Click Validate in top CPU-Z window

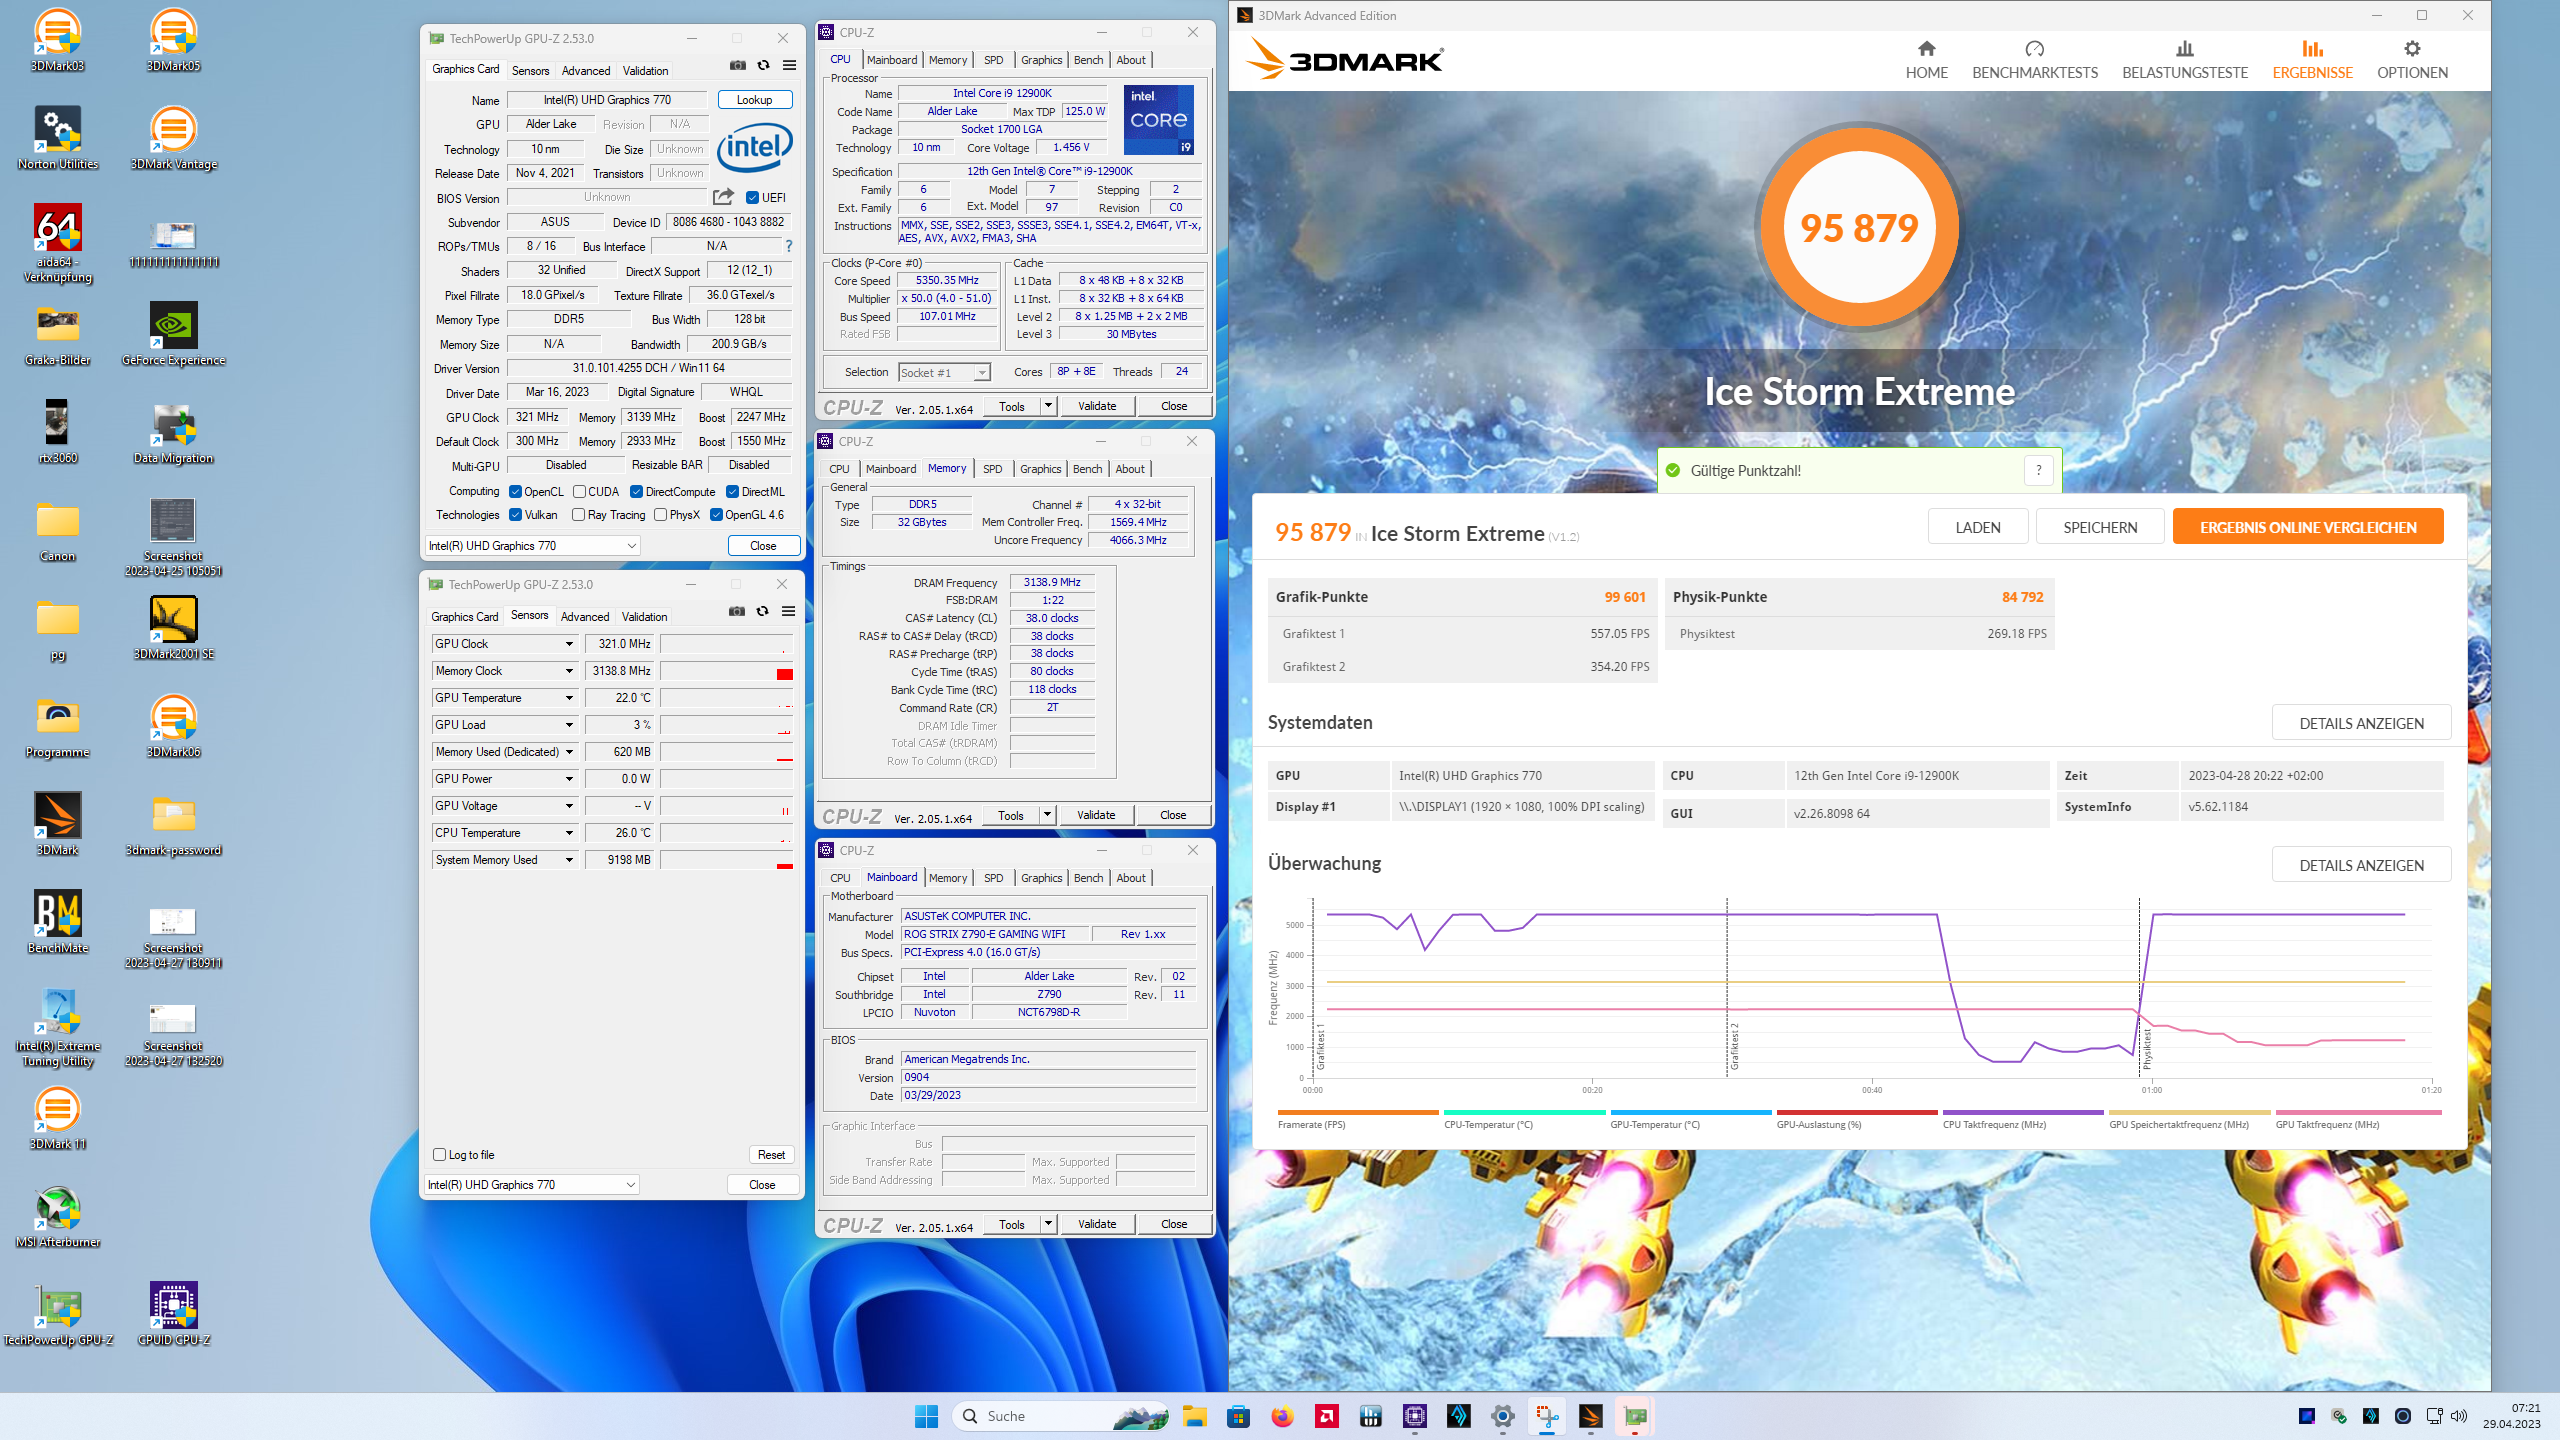coord(1097,406)
